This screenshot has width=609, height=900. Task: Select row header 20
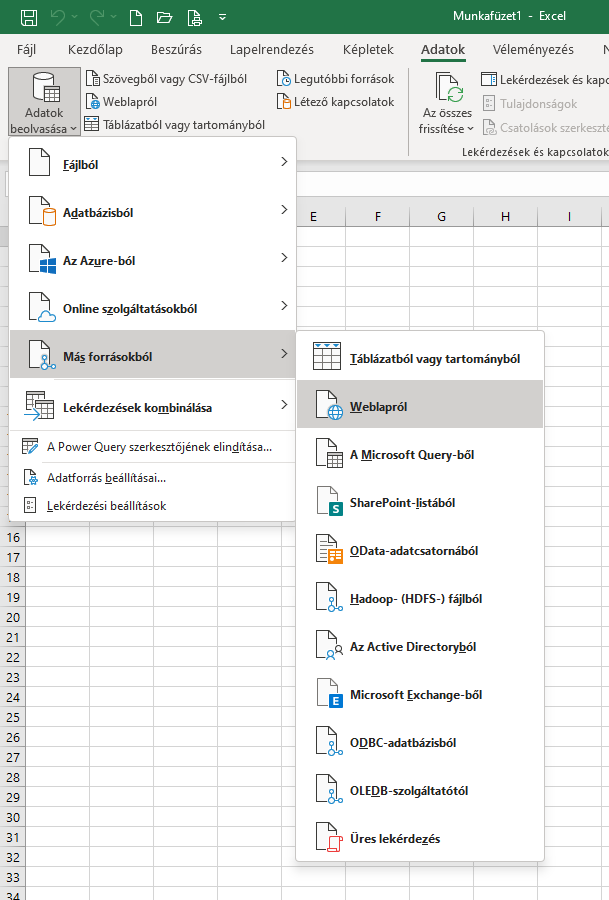pyautogui.click(x=13, y=618)
